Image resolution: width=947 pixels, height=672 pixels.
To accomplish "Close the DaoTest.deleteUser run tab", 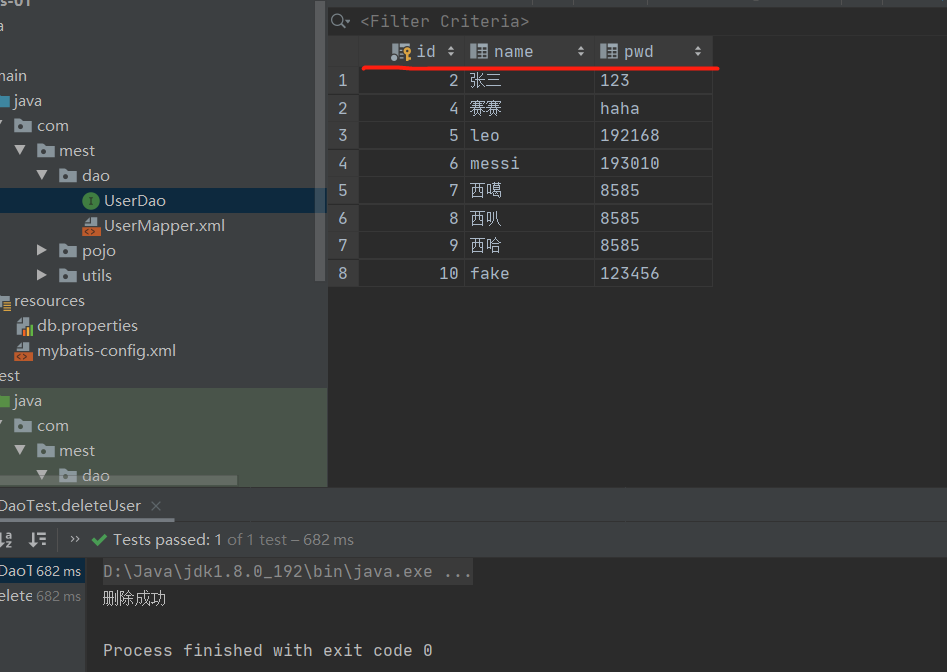I will [x=156, y=506].
